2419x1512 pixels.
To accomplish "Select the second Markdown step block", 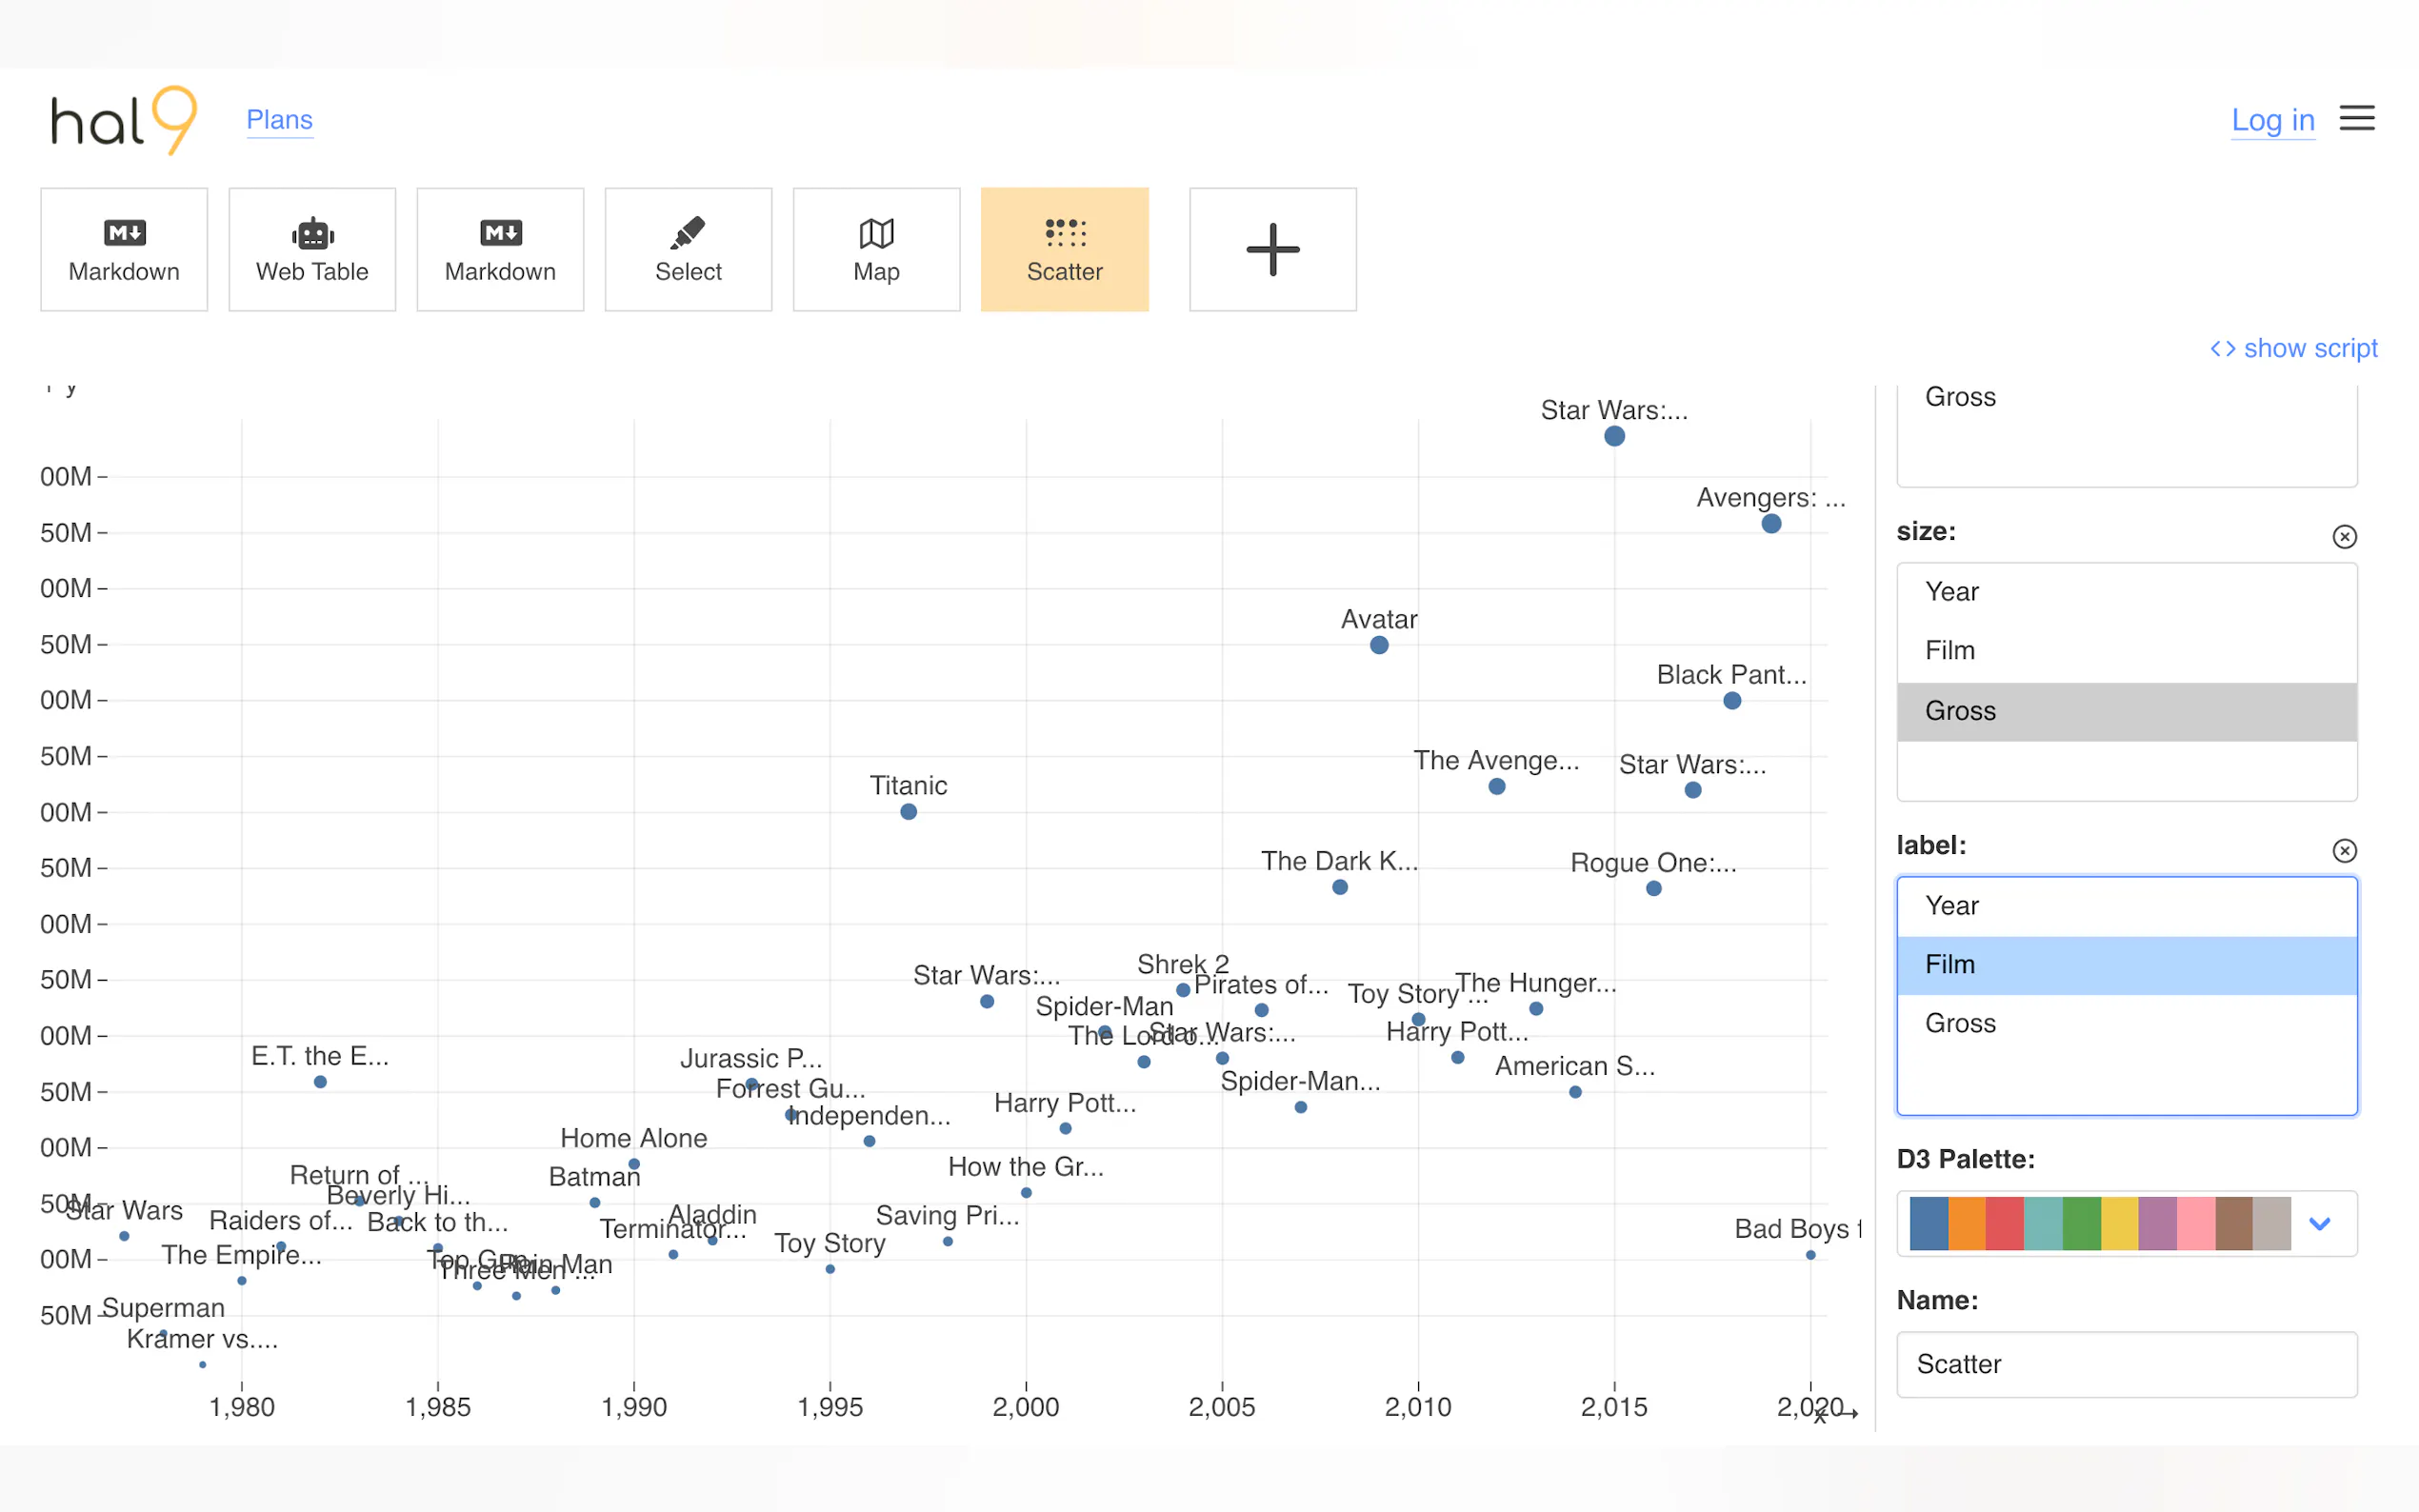I will [x=500, y=249].
